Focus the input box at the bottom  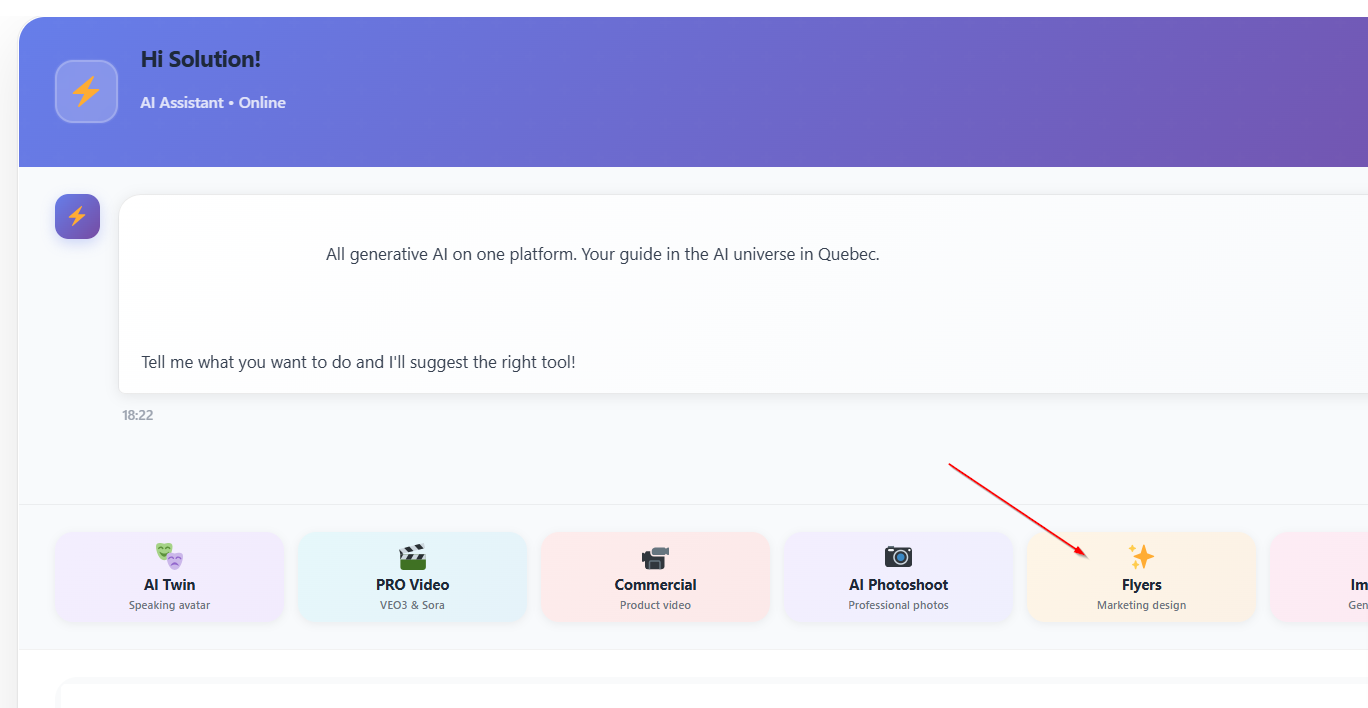[x=700, y=695]
